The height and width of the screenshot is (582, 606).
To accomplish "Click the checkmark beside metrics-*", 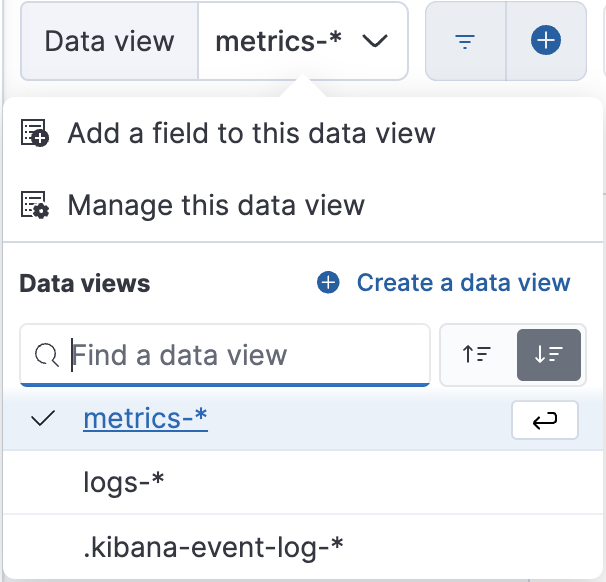I will pos(43,419).
